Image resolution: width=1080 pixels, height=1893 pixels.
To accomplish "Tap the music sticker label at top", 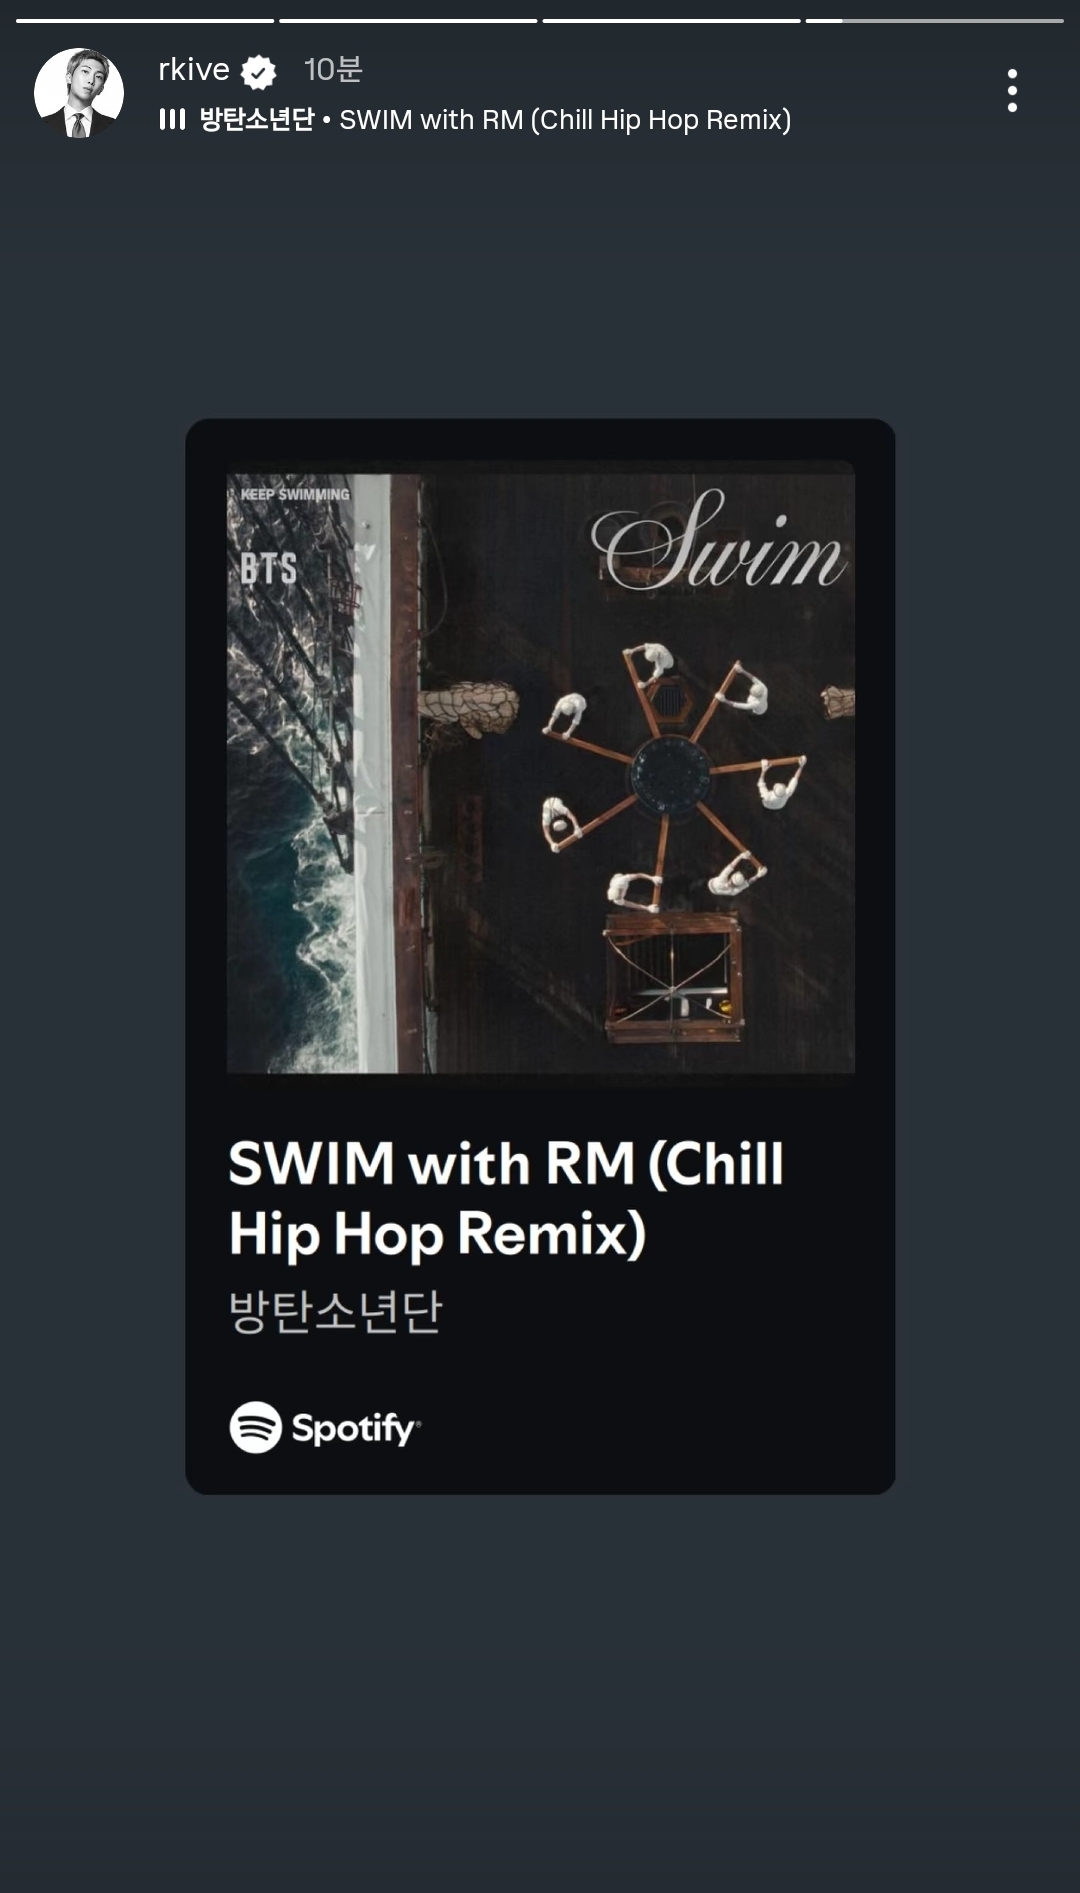I will click(x=476, y=120).
